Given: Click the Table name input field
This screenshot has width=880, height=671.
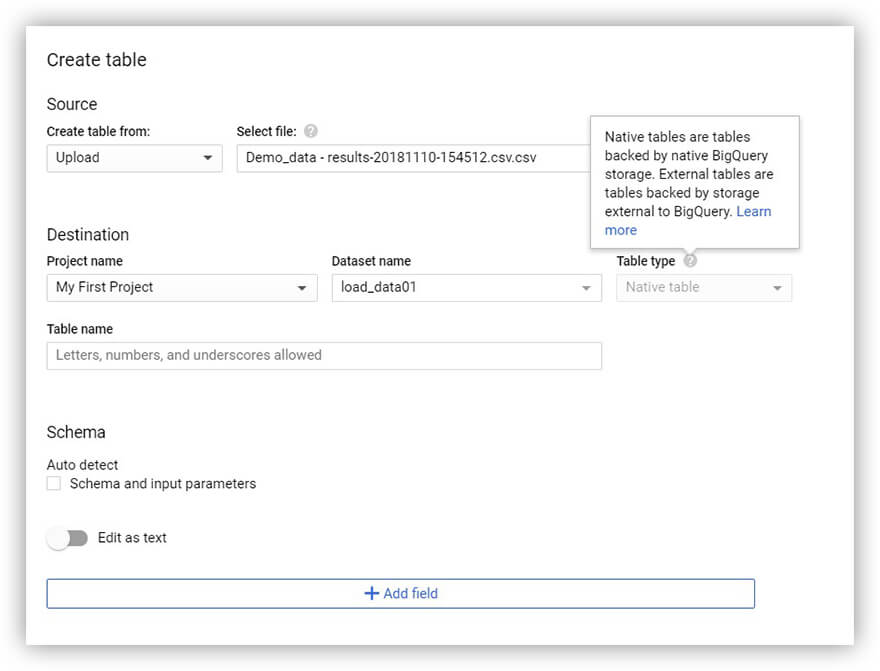Looking at the screenshot, I should click(324, 356).
